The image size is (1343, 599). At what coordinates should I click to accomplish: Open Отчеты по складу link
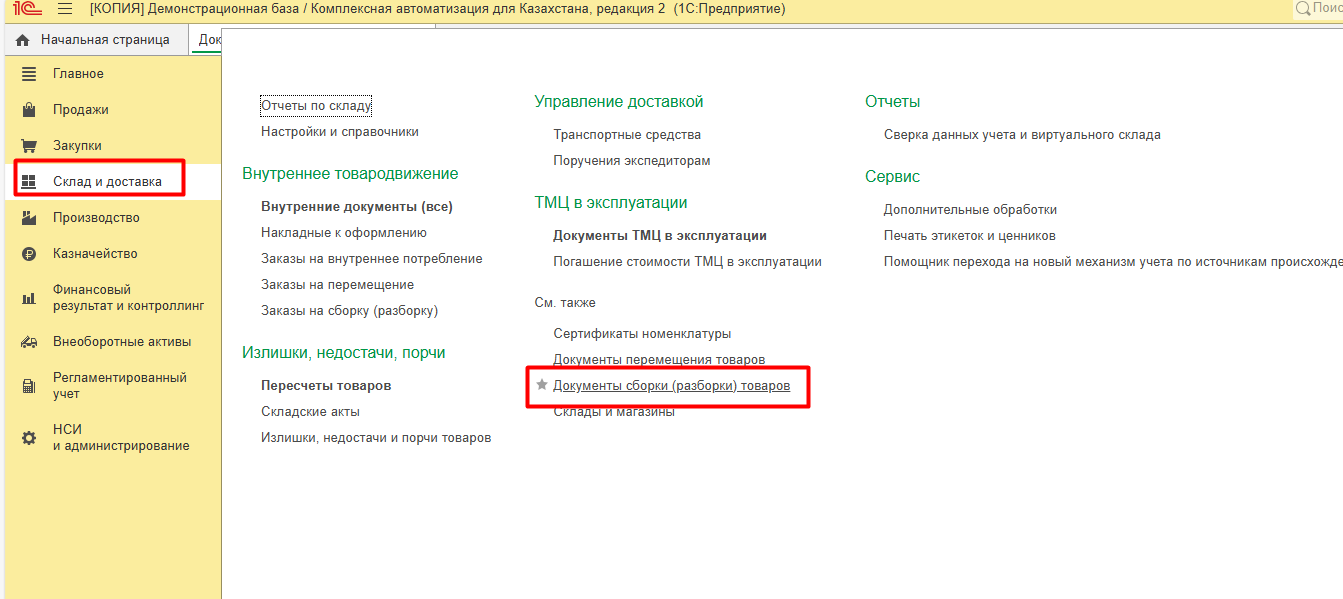316,105
